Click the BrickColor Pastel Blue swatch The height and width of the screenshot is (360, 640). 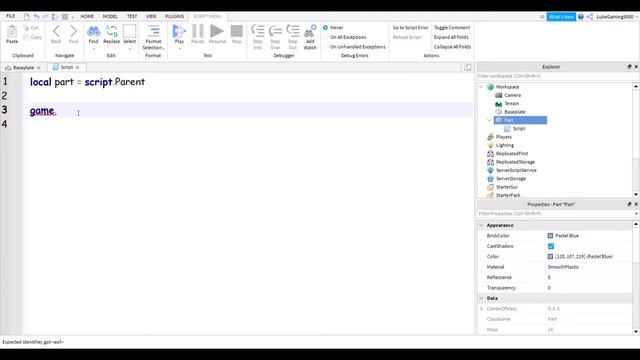[x=550, y=236]
